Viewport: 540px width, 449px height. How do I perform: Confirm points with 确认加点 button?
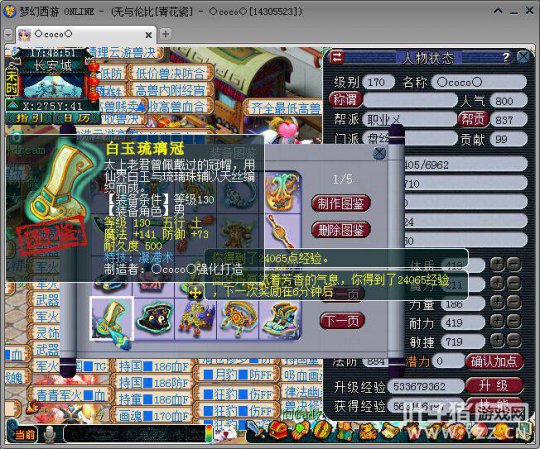(x=494, y=361)
